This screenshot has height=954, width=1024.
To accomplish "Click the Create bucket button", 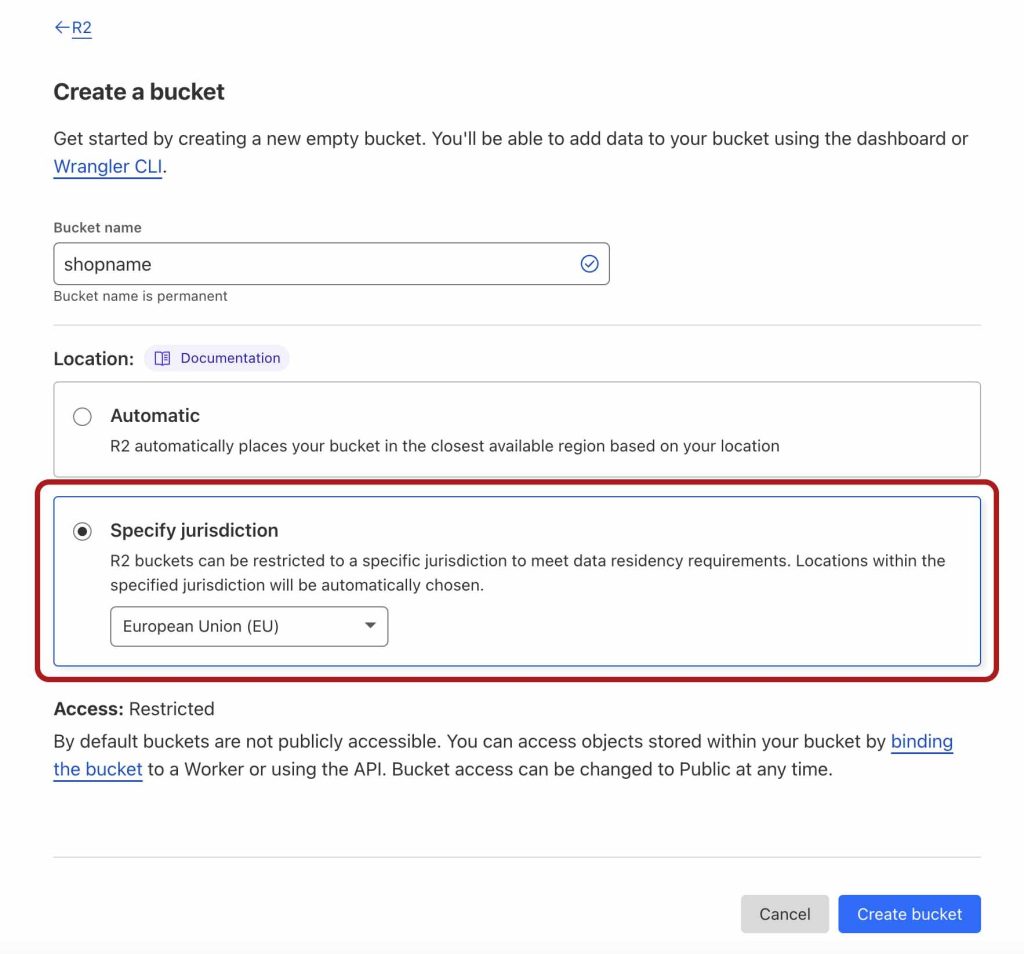I will [x=909, y=913].
